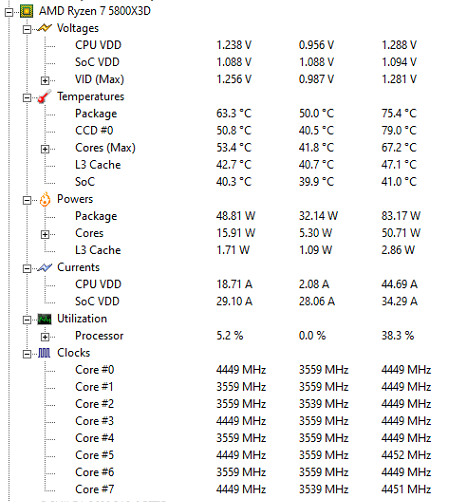Select the Currents group label

point(78,267)
